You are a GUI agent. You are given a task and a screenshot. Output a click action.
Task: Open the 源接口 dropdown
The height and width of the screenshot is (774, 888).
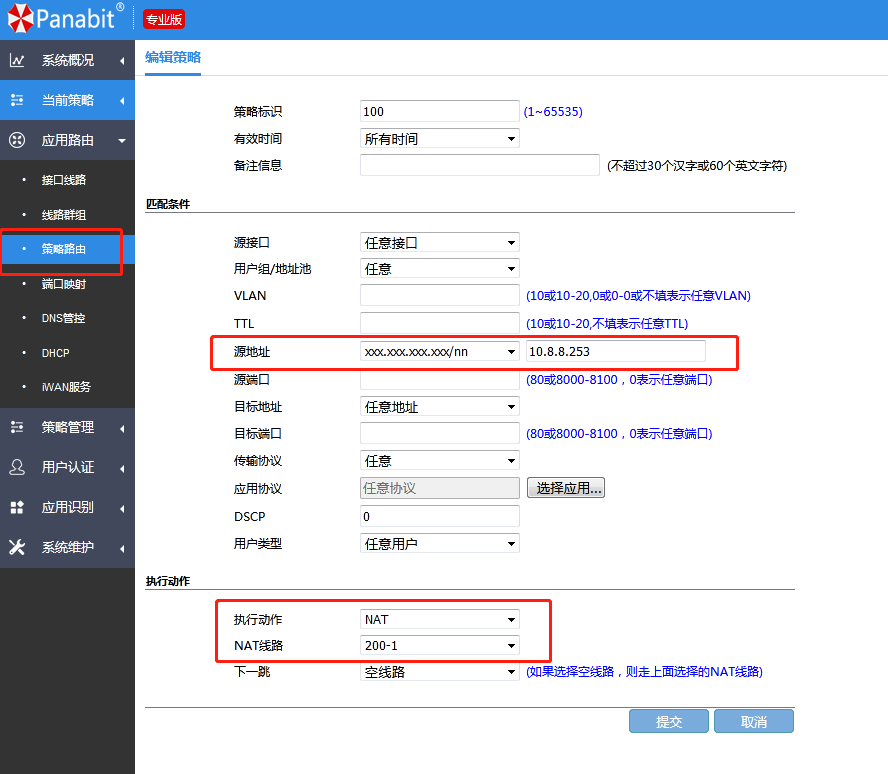(x=439, y=242)
